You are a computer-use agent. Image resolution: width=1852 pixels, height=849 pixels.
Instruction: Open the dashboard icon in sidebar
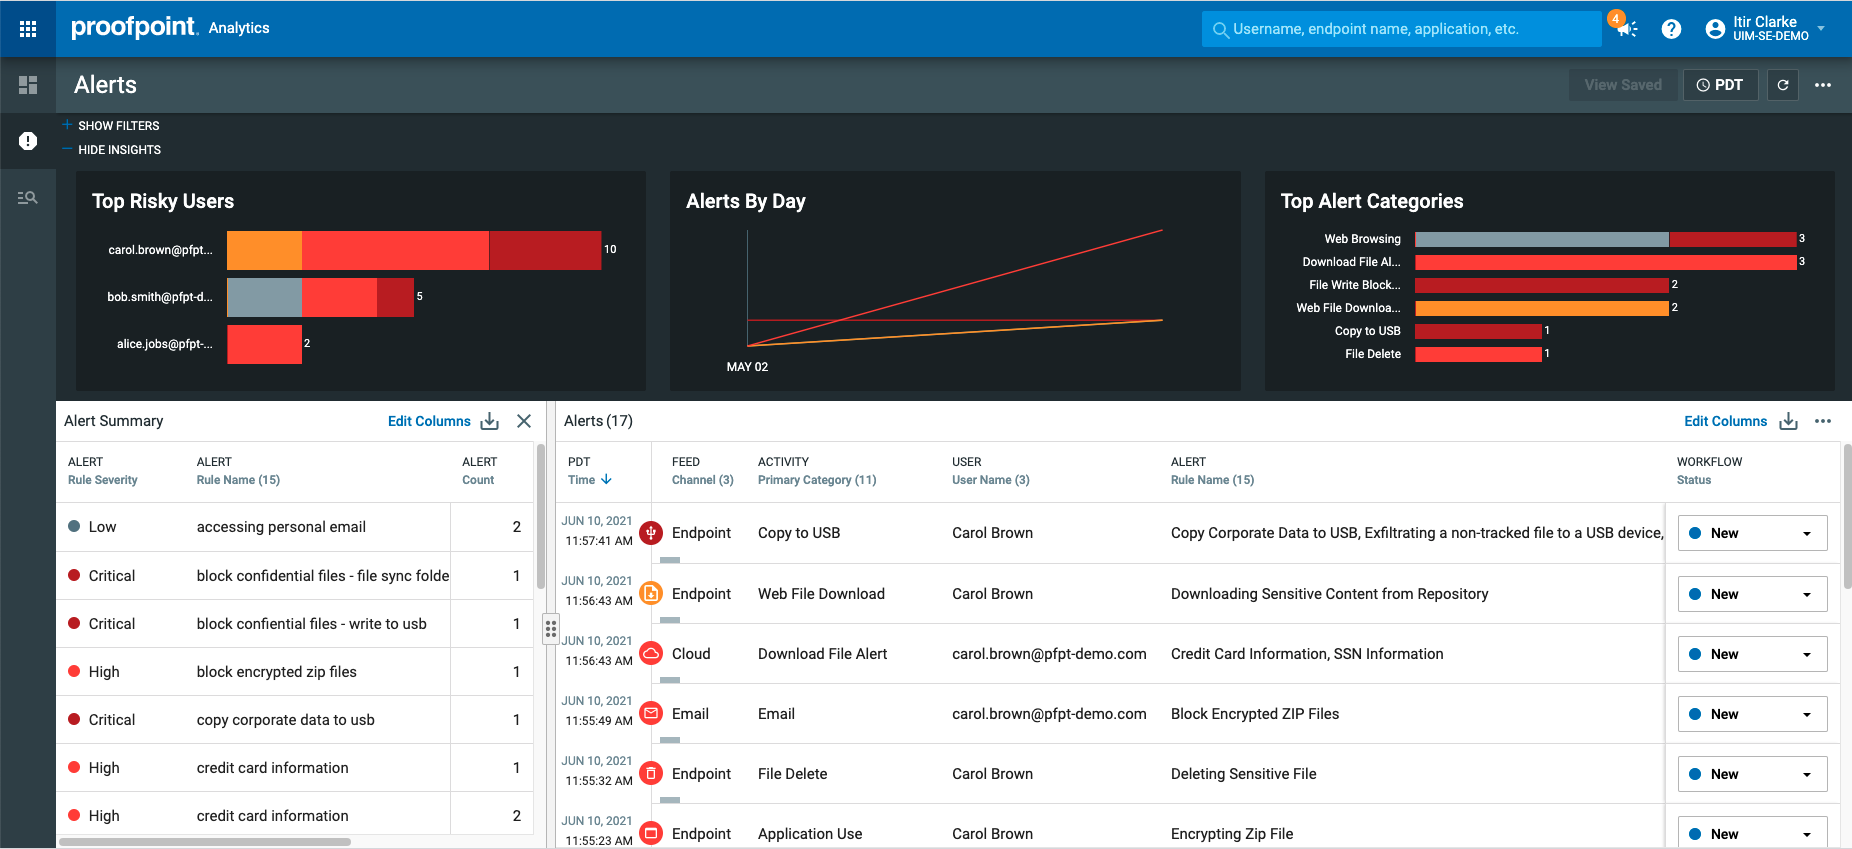(28, 85)
